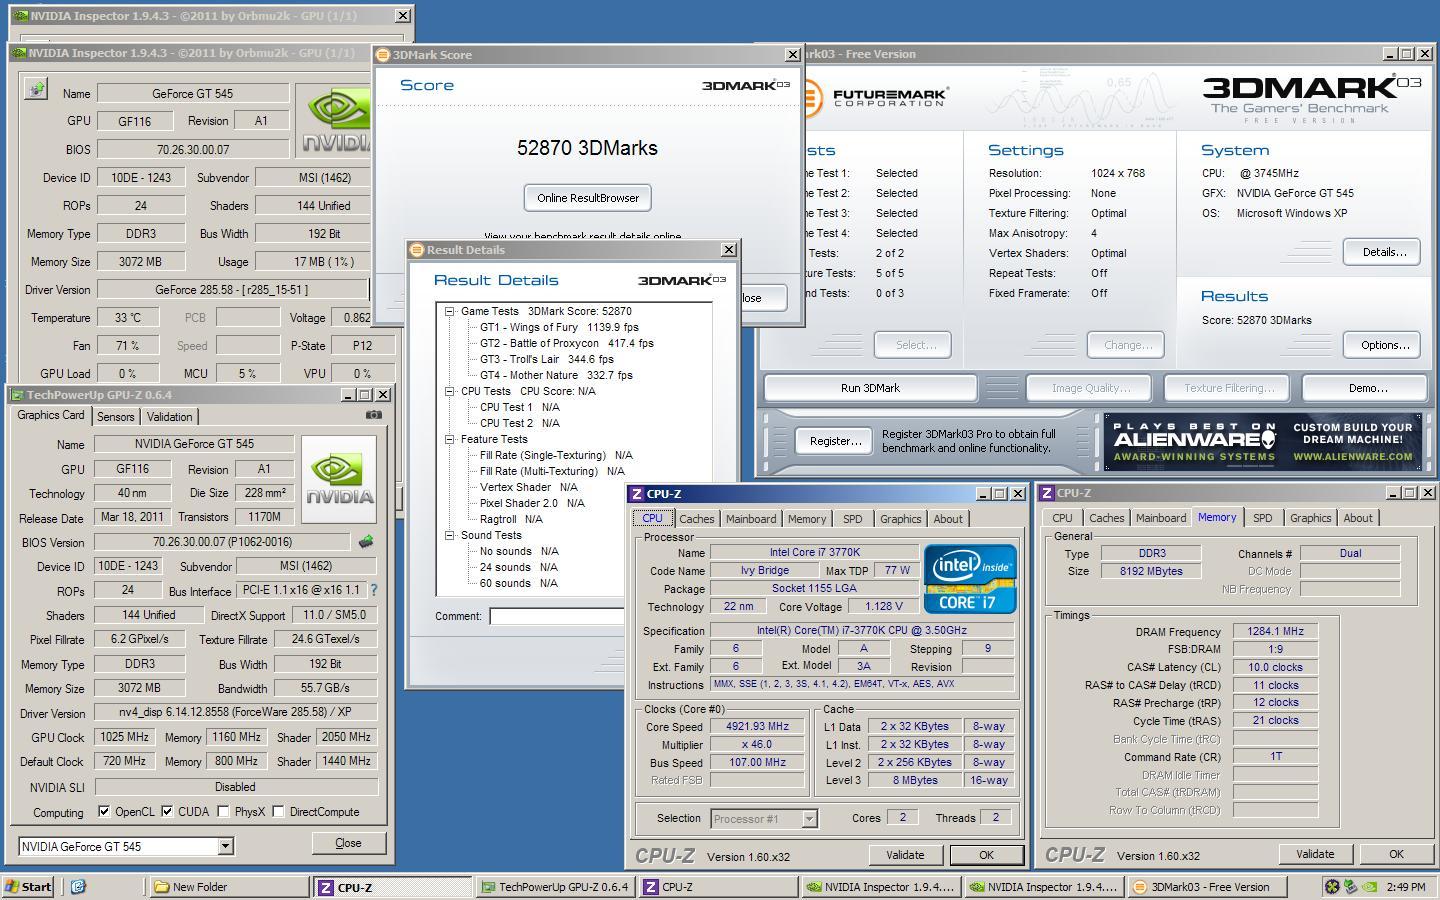Click OK in the right CPU-Z memory window
This screenshot has height=900, width=1440.
click(1396, 854)
